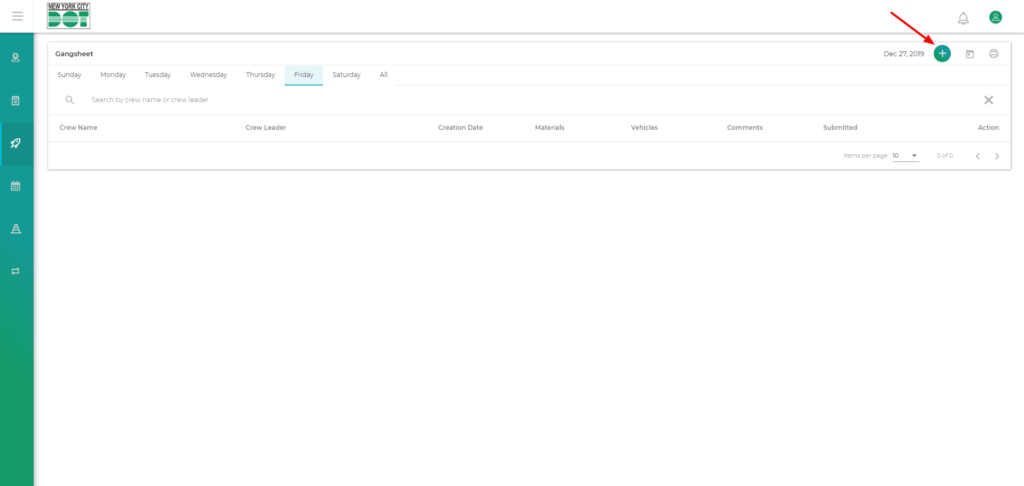Click the crew name search field
The height and width of the screenshot is (486, 1024).
(x=400, y=100)
